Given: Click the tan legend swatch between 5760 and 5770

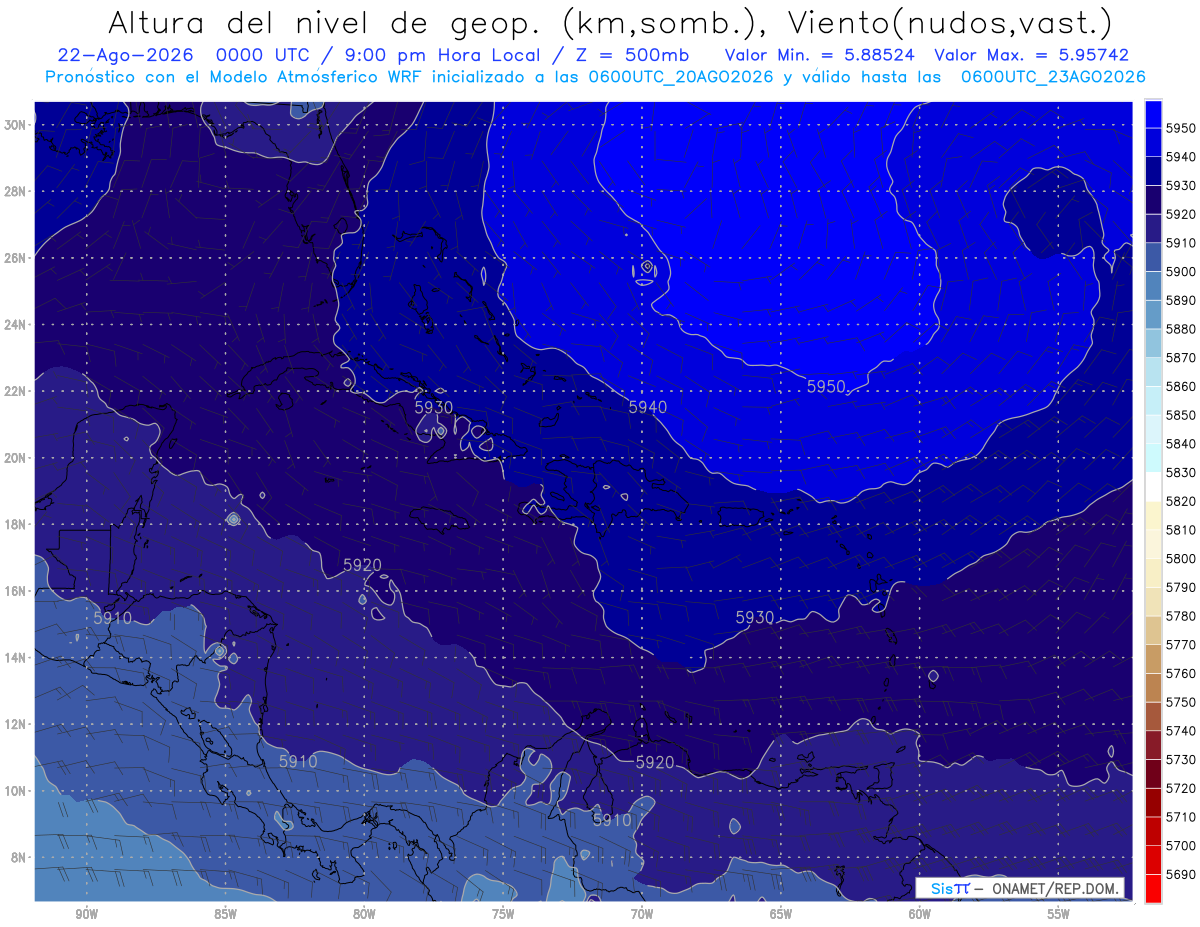Looking at the screenshot, I should click(x=1153, y=659).
